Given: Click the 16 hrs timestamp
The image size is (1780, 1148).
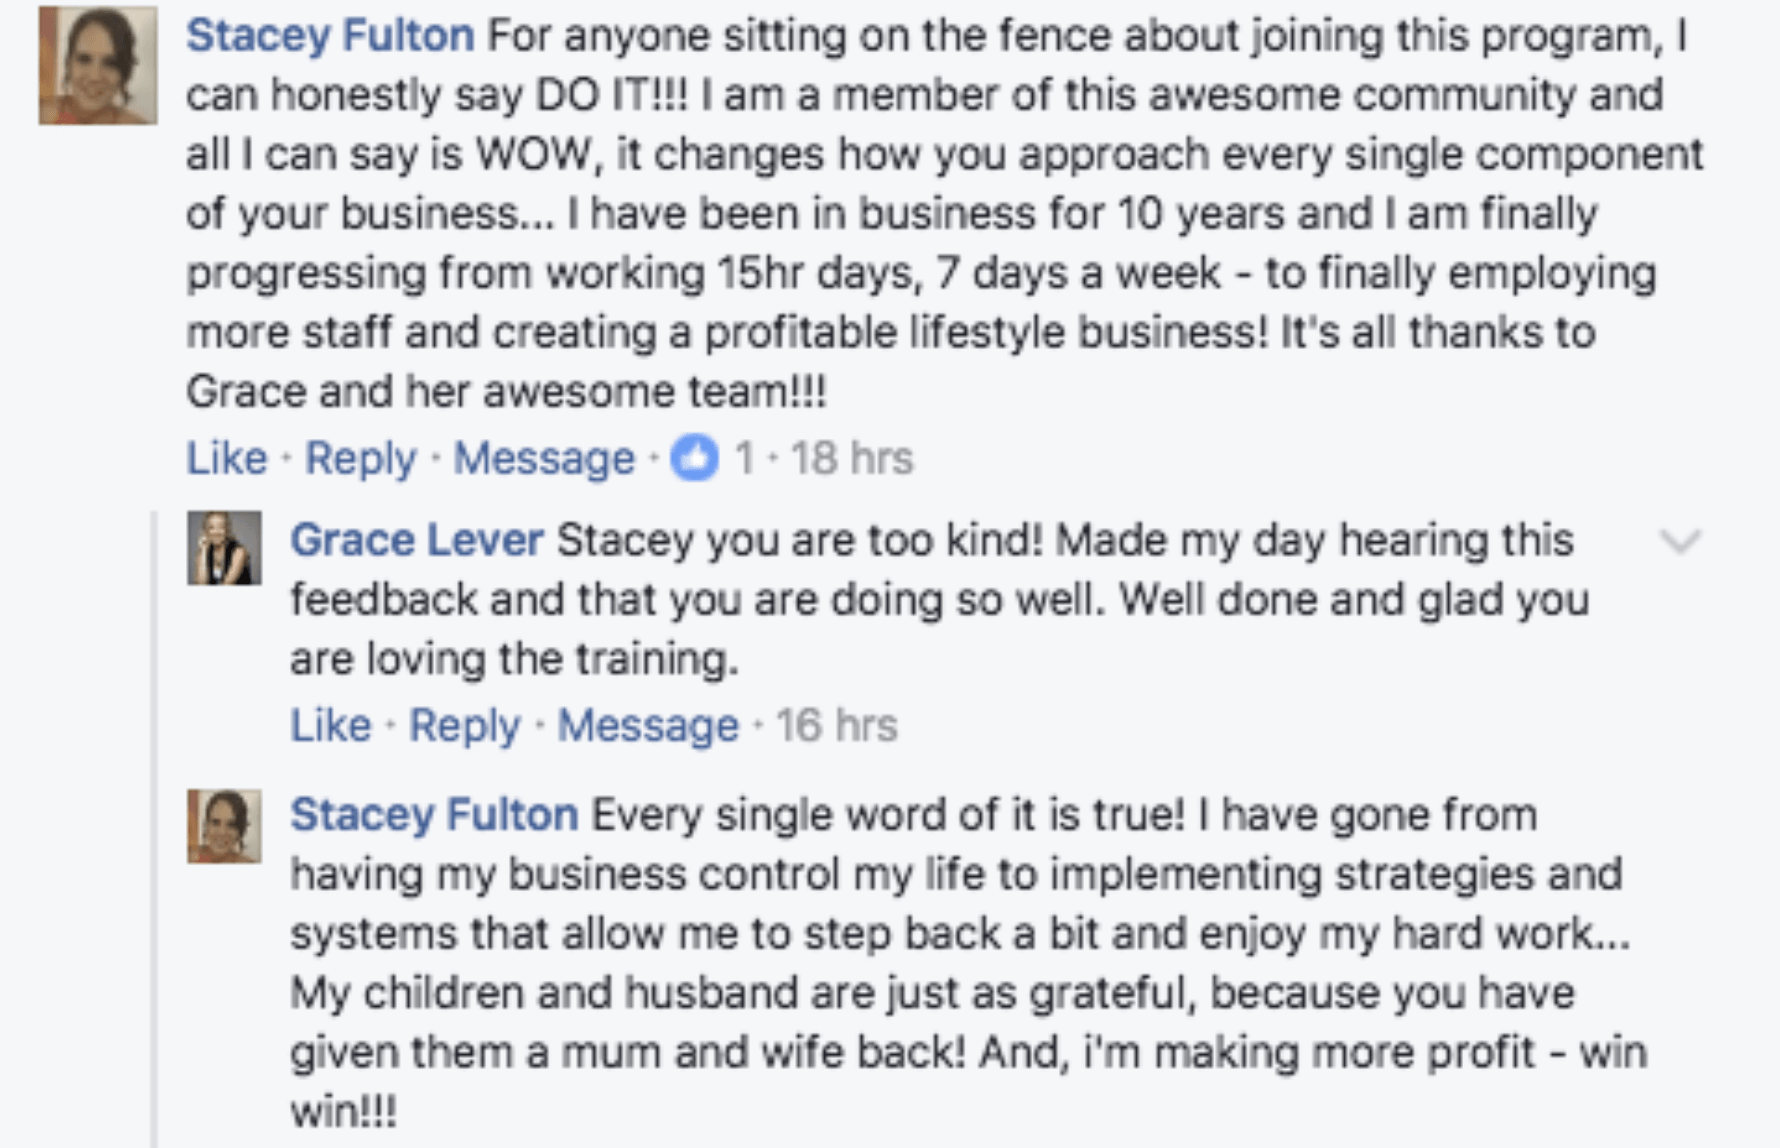Looking at the screenshot, I should click(837, 725).
